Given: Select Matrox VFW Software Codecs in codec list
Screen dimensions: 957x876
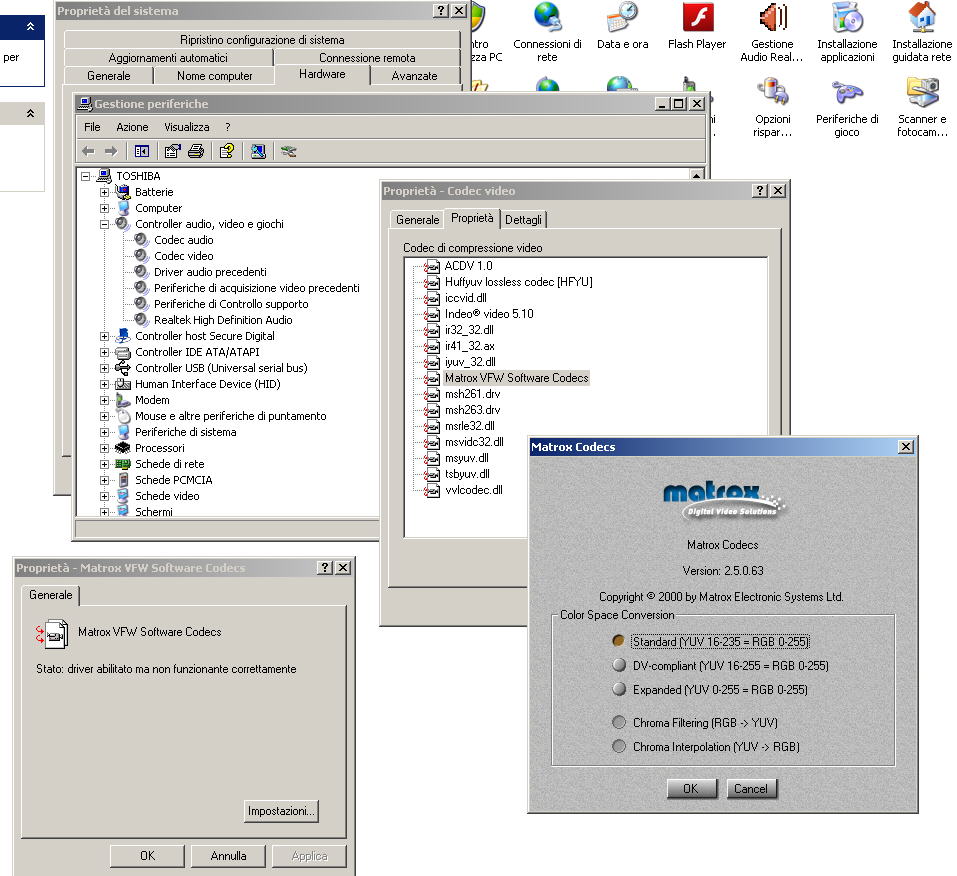Looking at the screenshot, I should (x=516, y=378).
